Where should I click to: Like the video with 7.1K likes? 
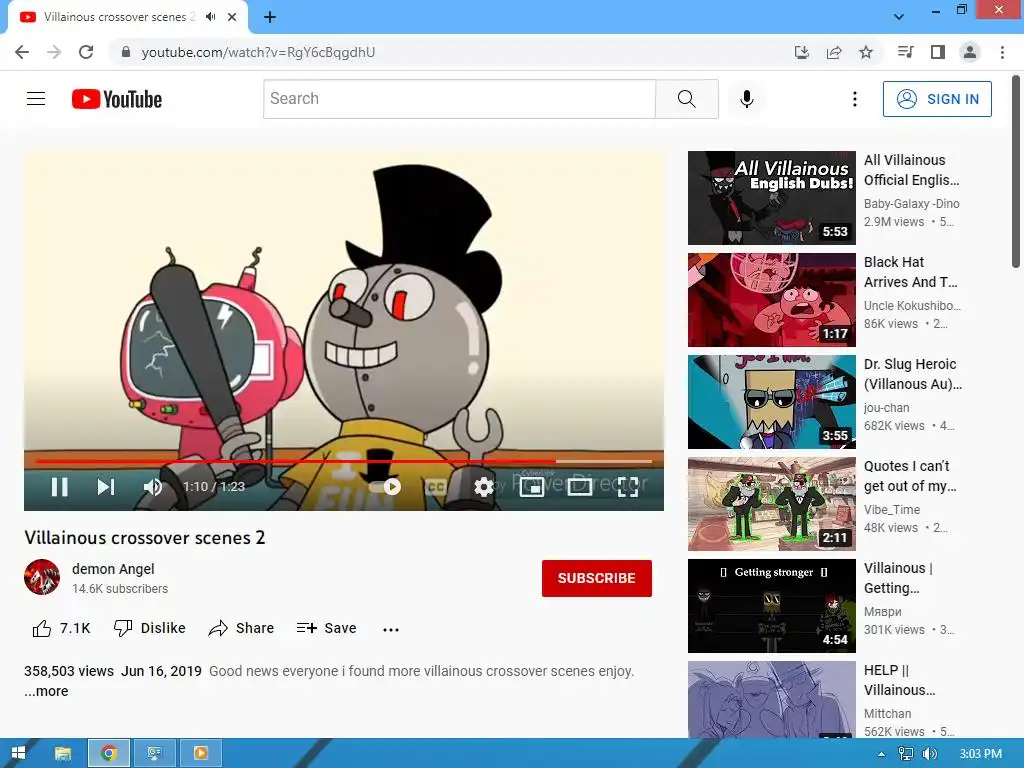point(61,628)
